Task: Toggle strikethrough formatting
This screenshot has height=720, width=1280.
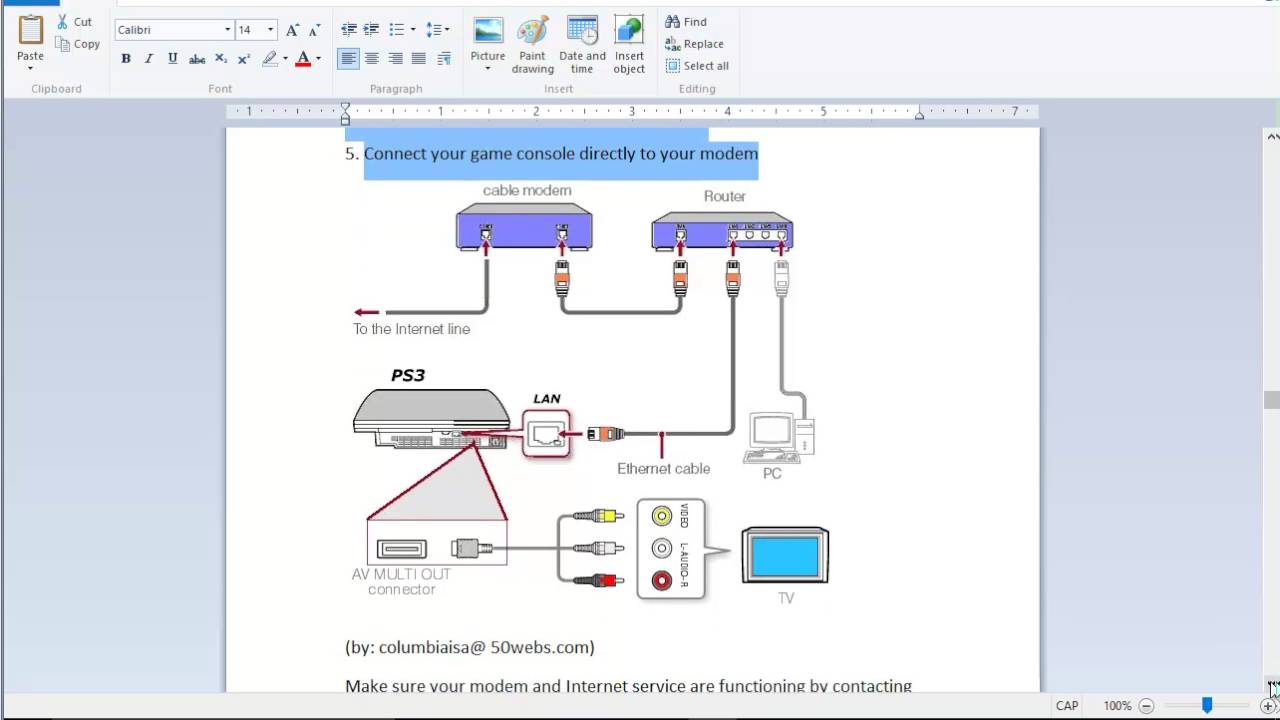Action: [197, 59]
